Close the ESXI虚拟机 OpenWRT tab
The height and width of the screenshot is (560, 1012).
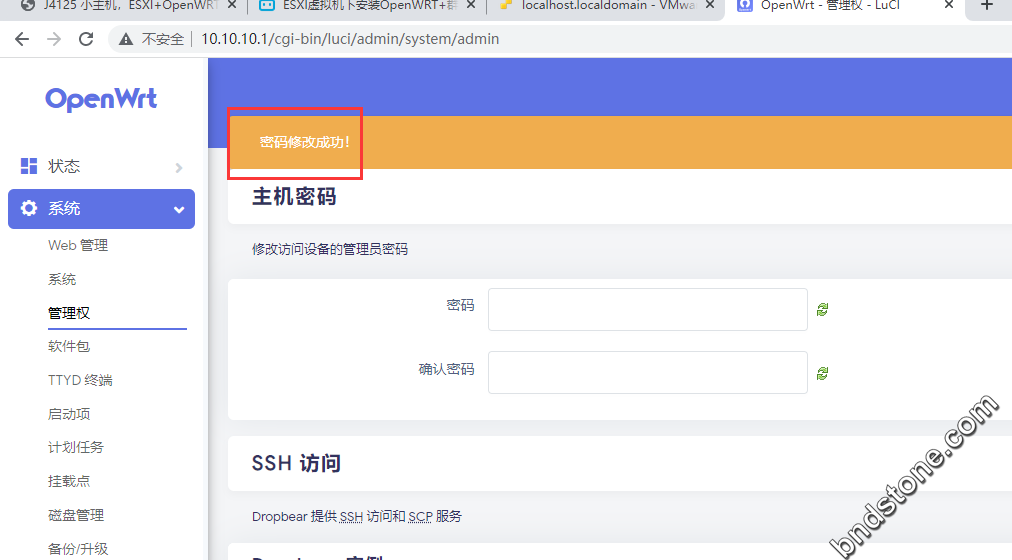[x=471, y=5]
